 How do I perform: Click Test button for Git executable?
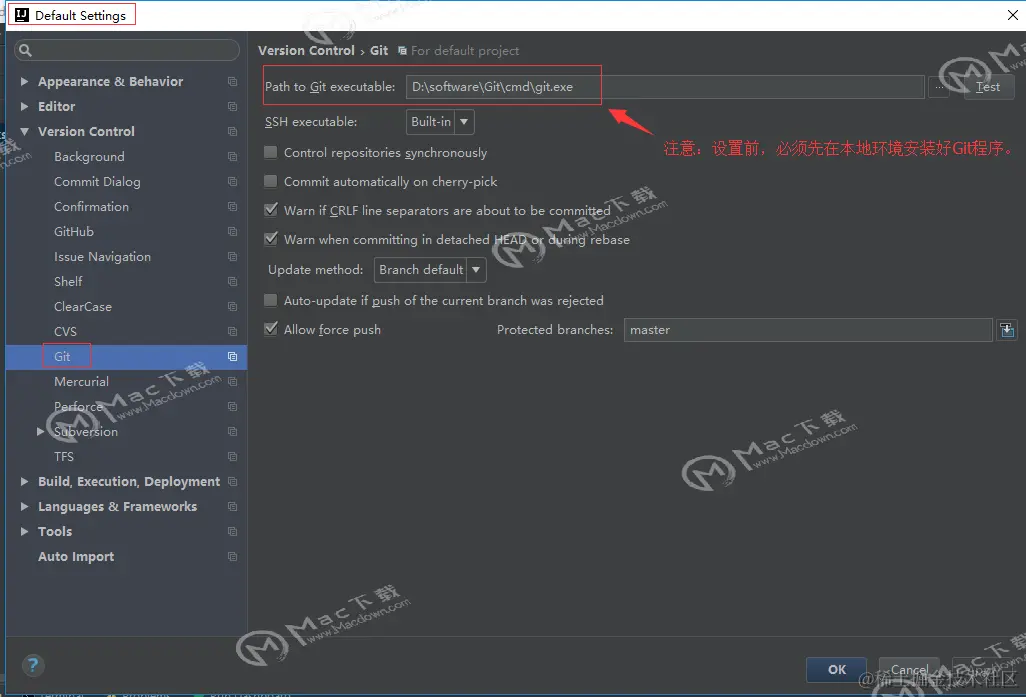coord(989,87)
